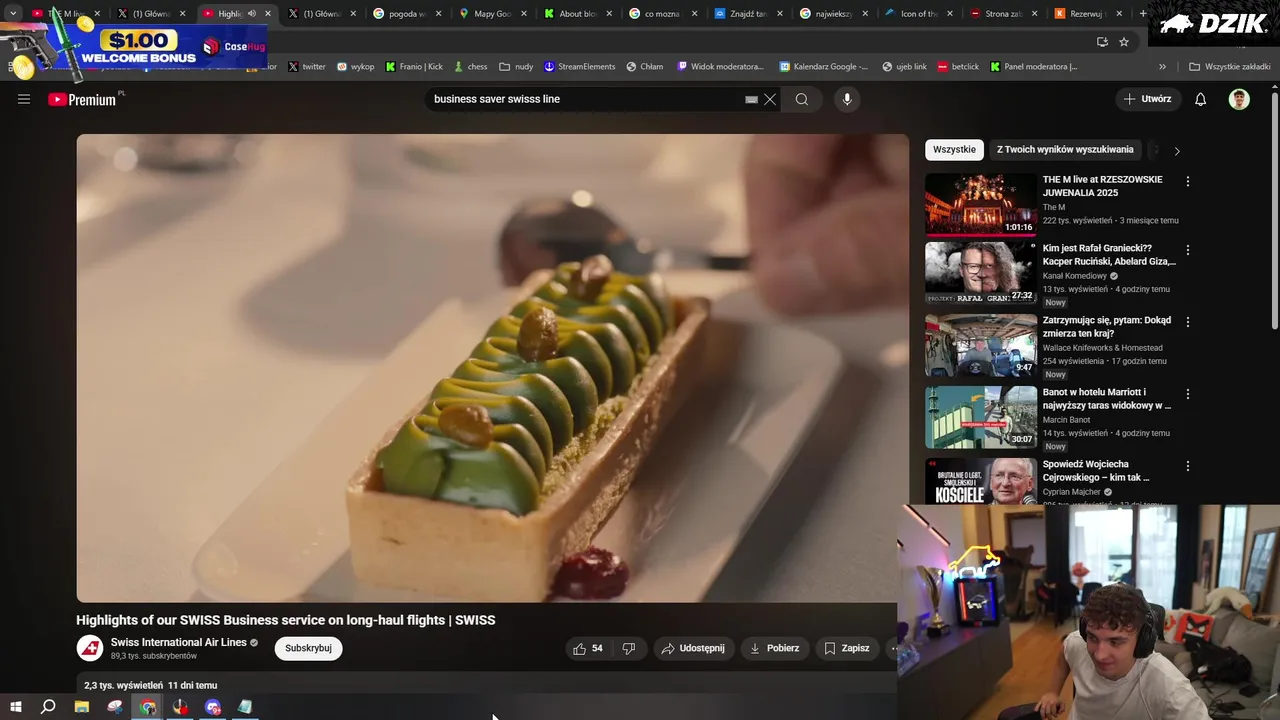1280x720 pixels.
Task: Click the Pobierz download button
Action: tap(774, 648)
